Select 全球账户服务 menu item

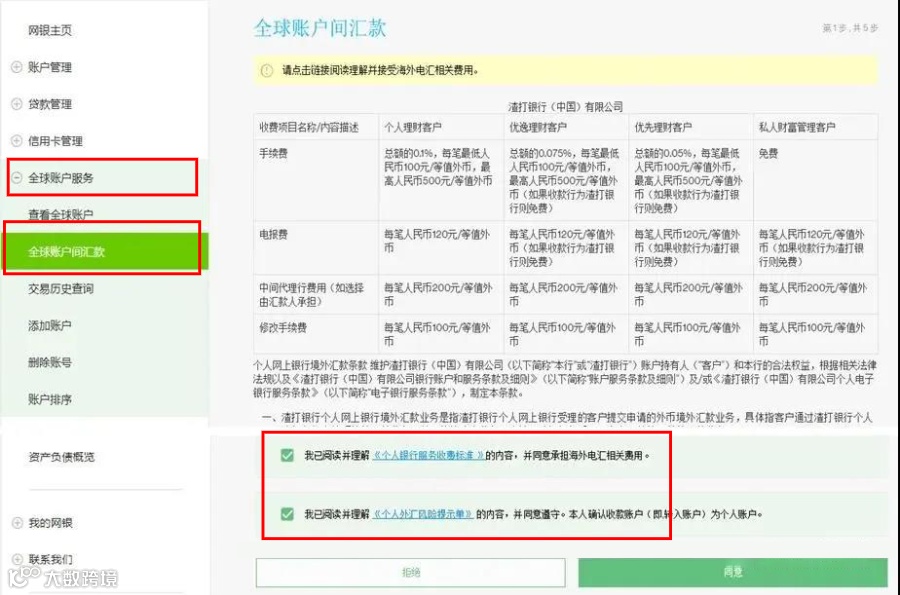coord(61,178)
